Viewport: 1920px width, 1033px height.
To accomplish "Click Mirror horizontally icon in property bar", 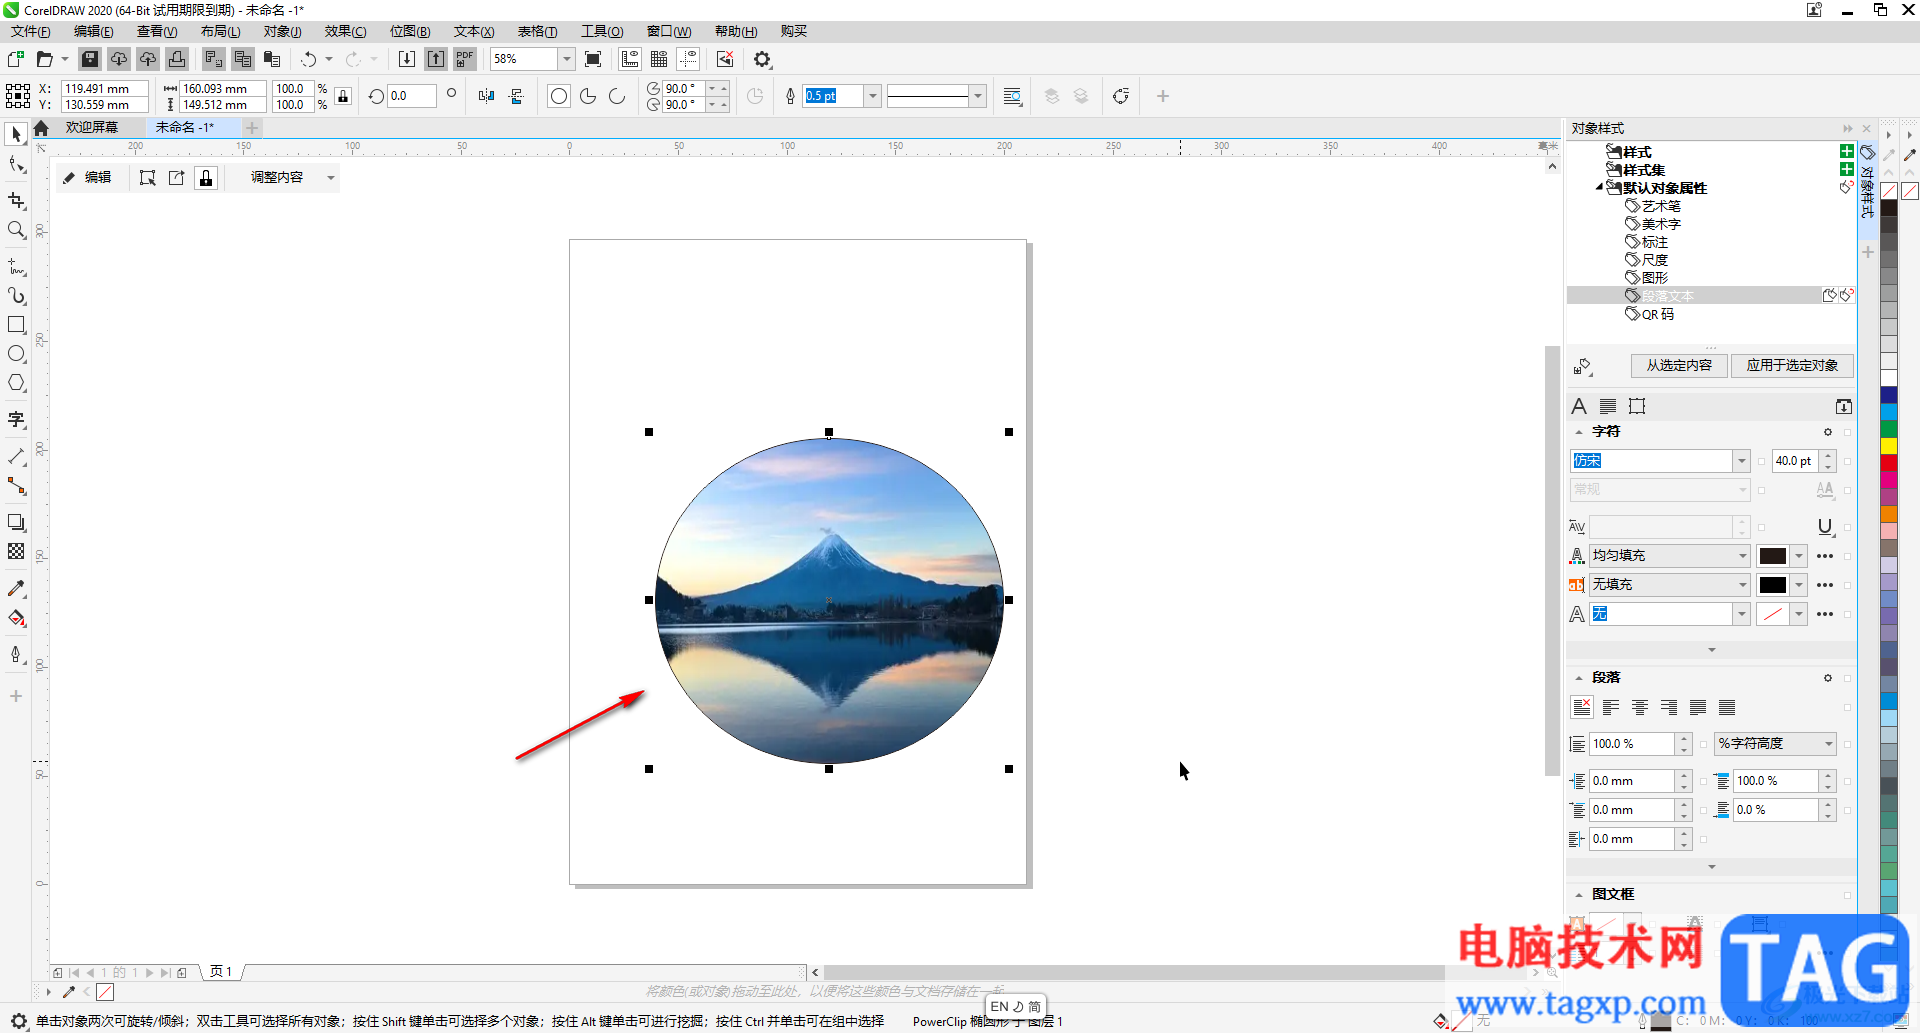I will click(486, 96).
